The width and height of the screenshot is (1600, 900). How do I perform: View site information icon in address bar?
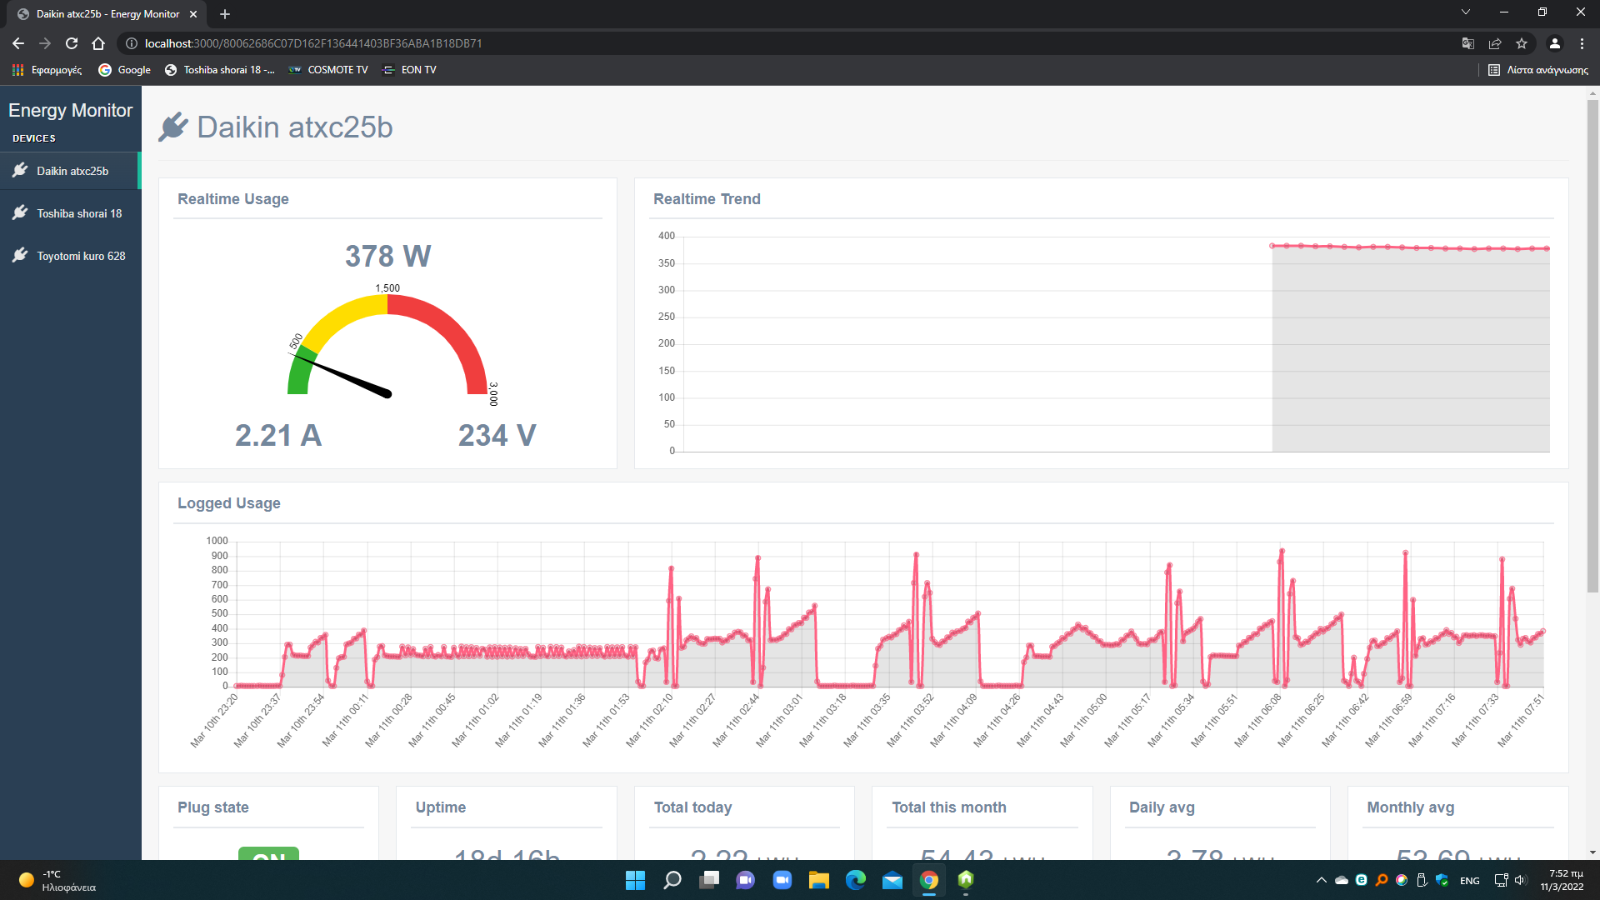click(x=131, y=43)
